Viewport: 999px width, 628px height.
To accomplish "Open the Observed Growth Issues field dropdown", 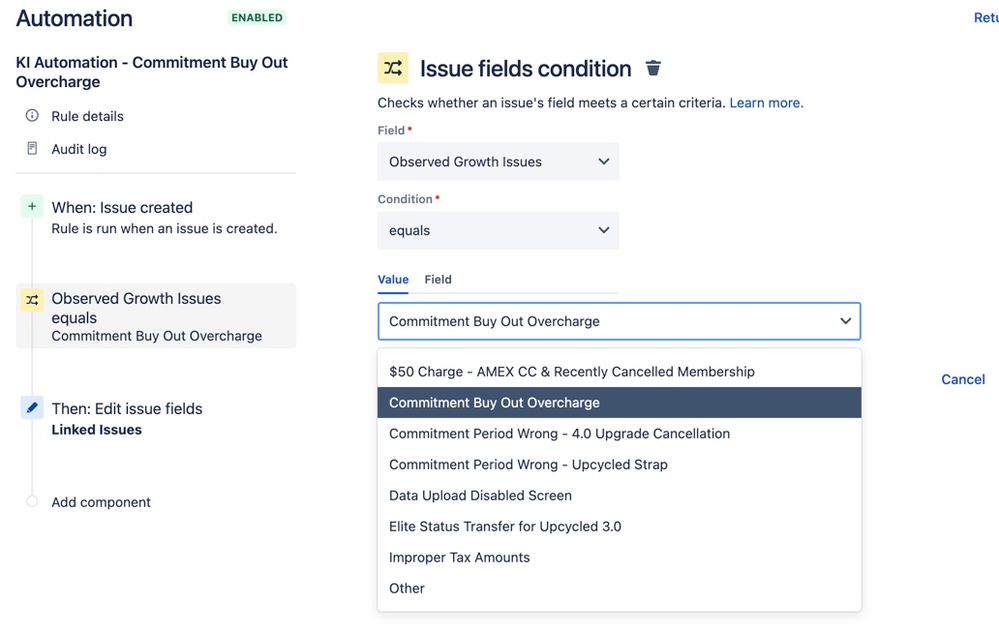I will coord(498,162).
